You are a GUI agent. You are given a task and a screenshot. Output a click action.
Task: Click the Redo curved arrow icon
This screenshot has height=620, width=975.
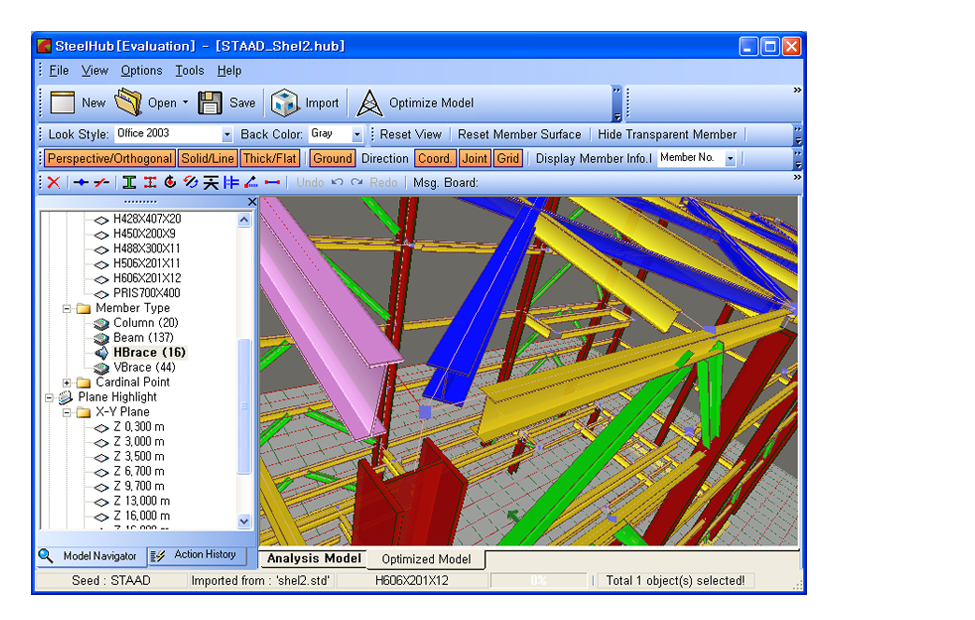[x=357, y=182]
